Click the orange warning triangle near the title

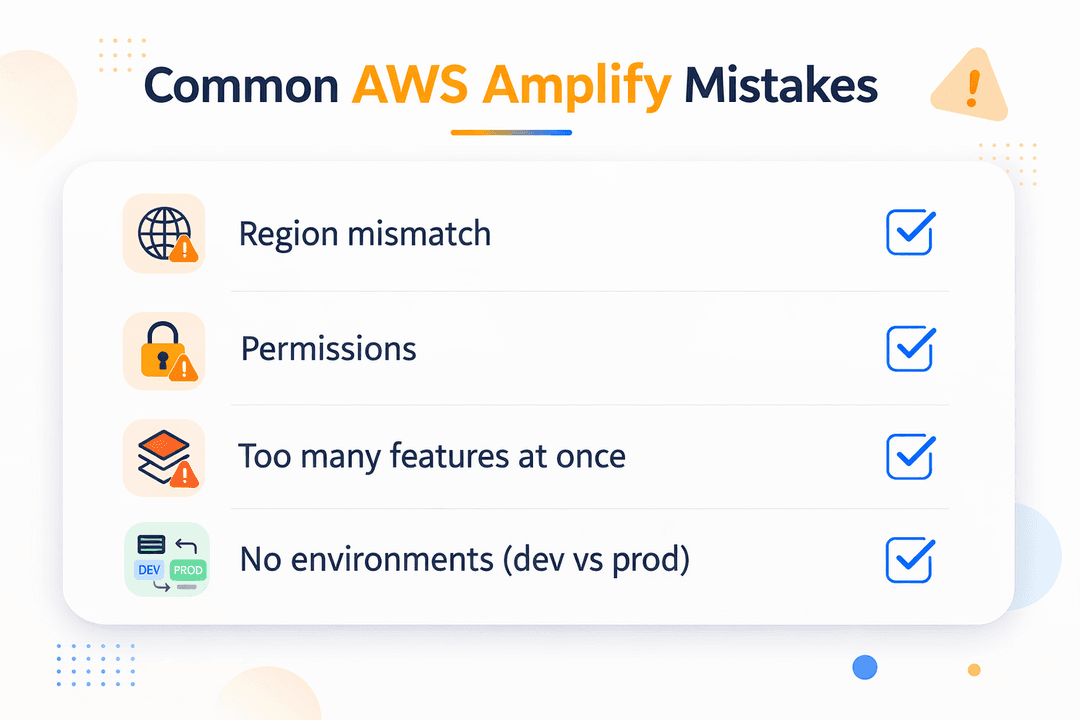(970, 85)
